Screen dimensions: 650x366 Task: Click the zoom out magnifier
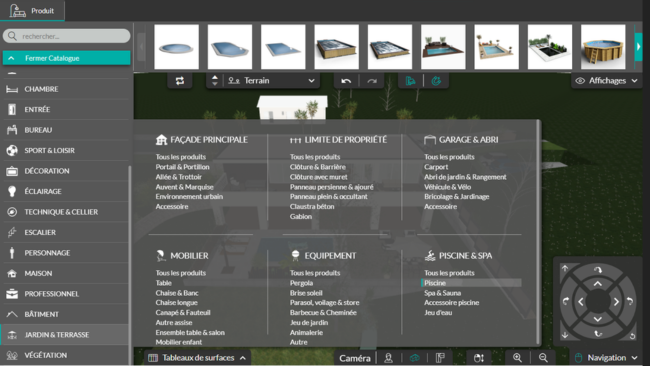[543, 358]
